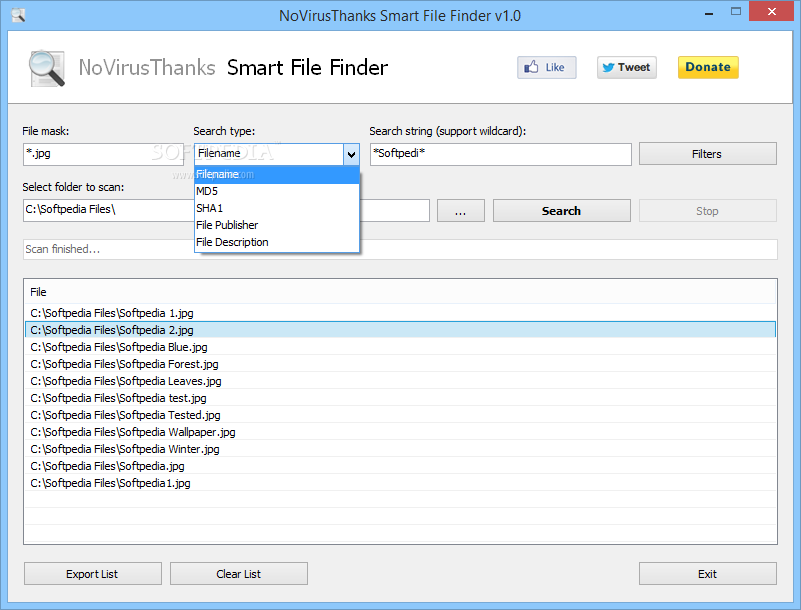Viewport: 801px width, 610px height.
Task: Select result row Softpedia Winter.jpg
Action: (400, 449)
